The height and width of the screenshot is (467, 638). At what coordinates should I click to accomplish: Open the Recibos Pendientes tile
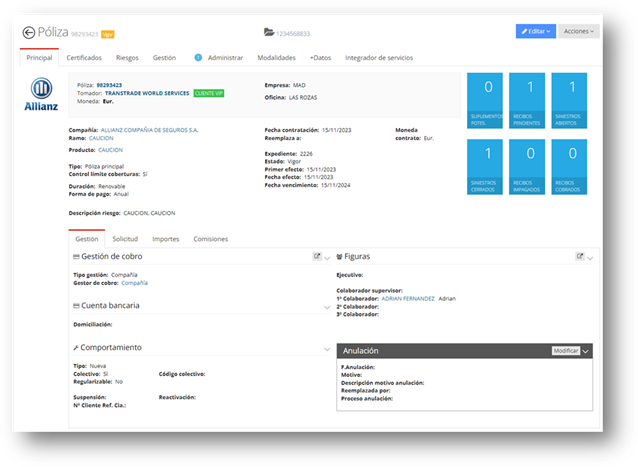(527, 100)
